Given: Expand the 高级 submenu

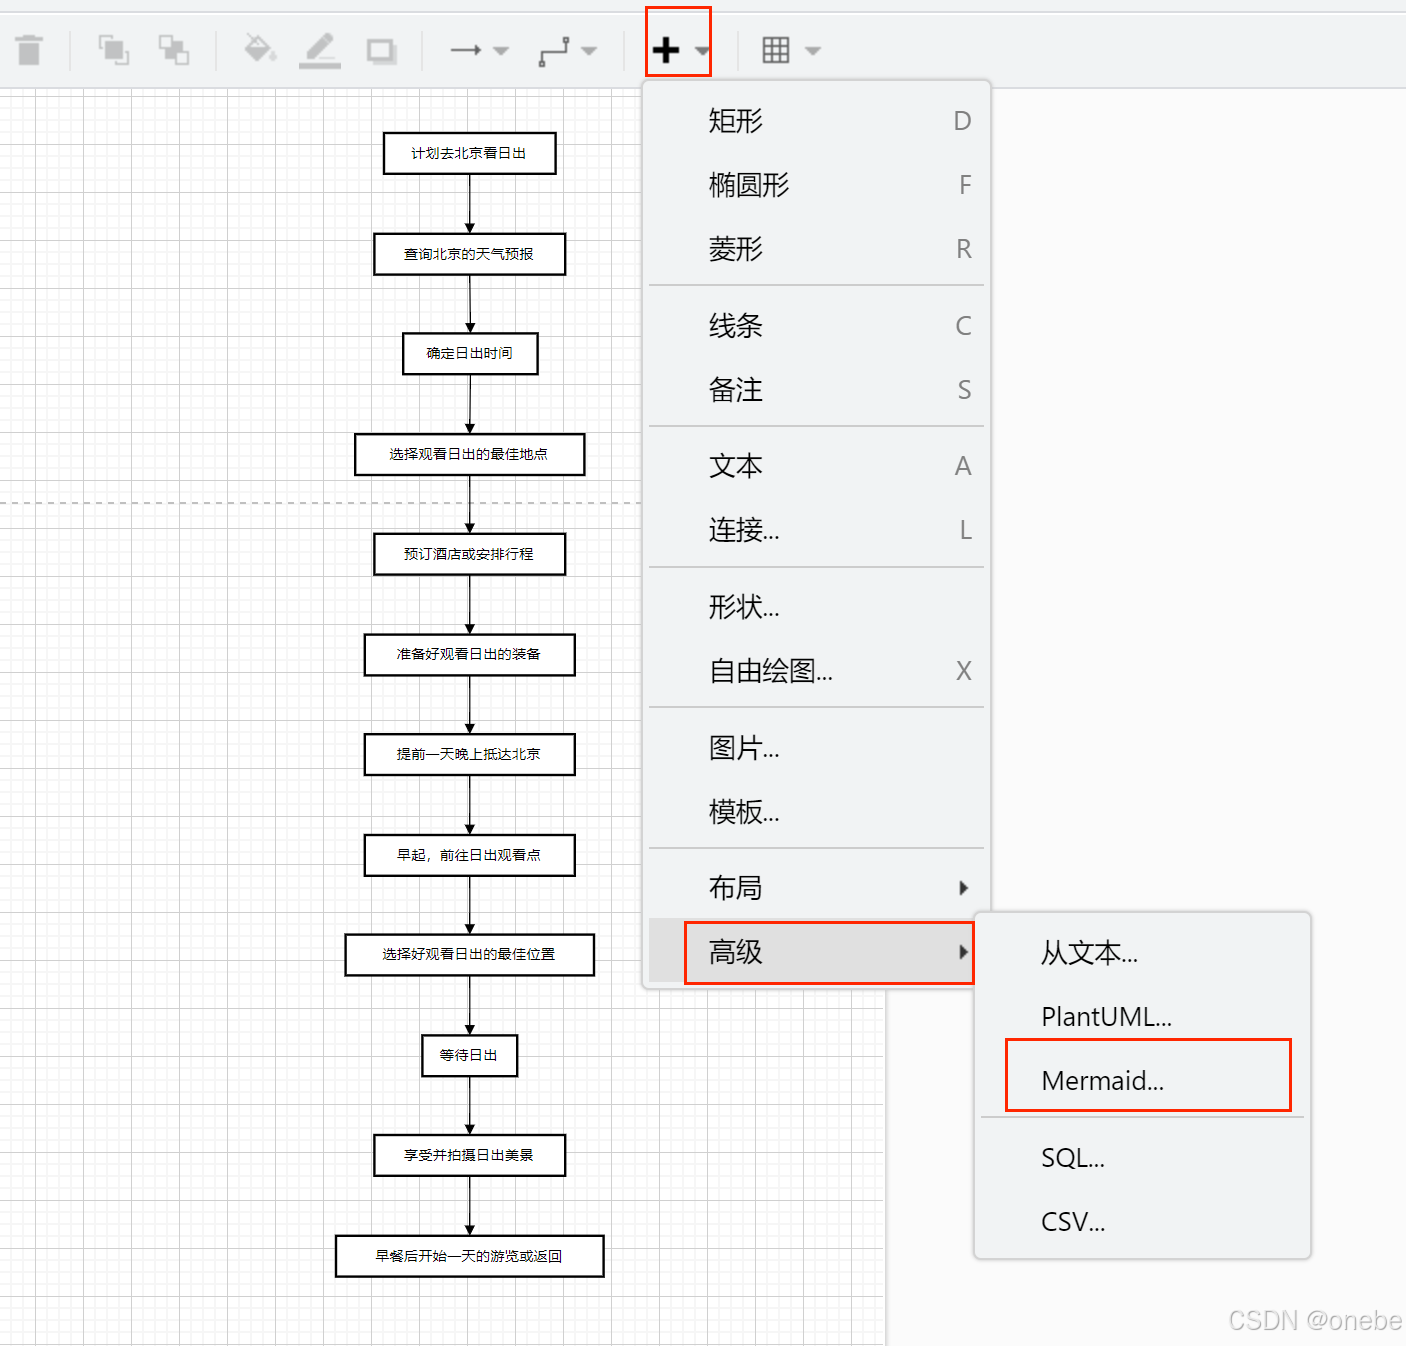Looking at the screenshot, I should 817,952.
